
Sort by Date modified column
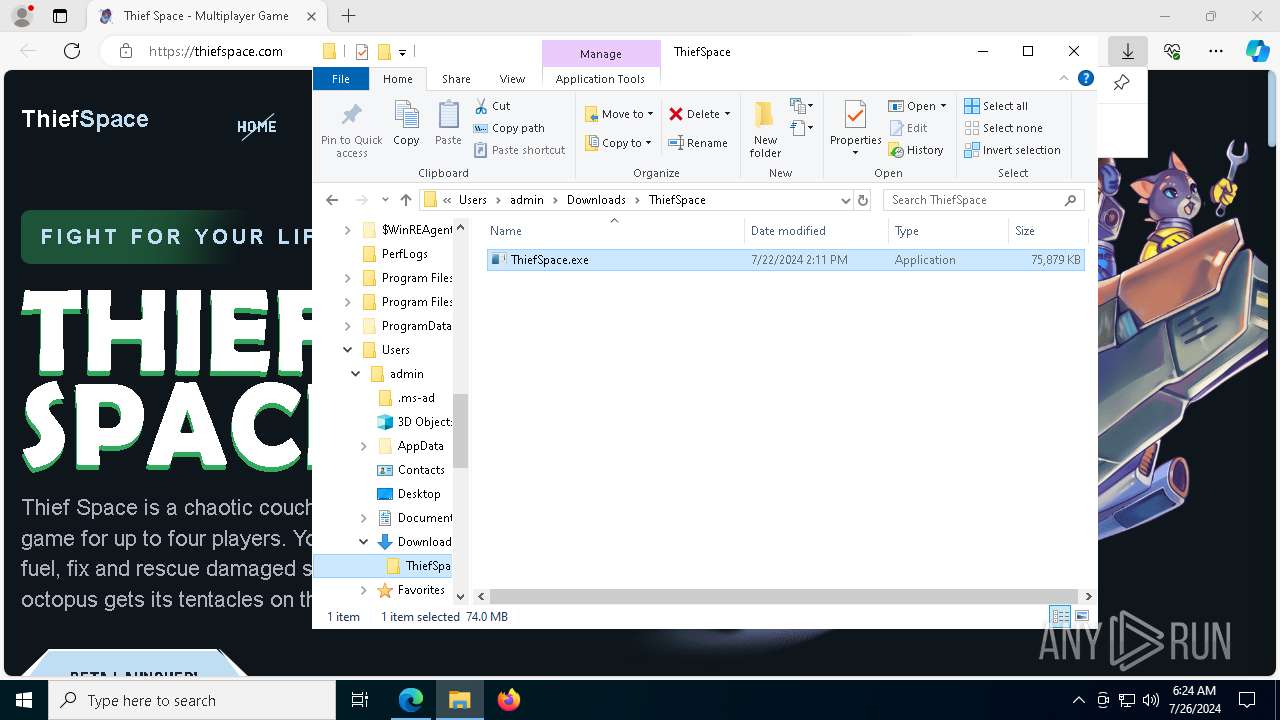[x=817, y=231]
